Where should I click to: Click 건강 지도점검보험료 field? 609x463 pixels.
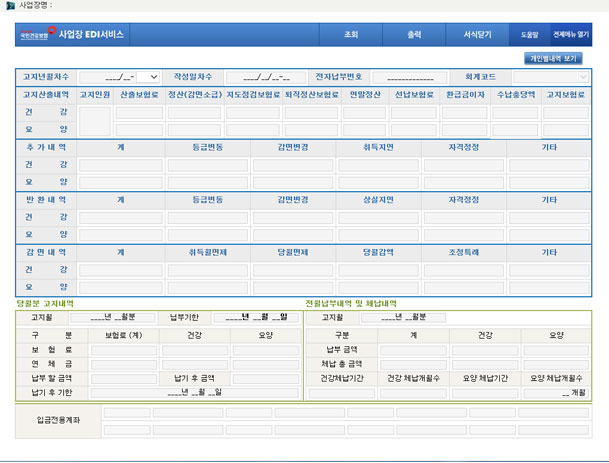point(253,113)
